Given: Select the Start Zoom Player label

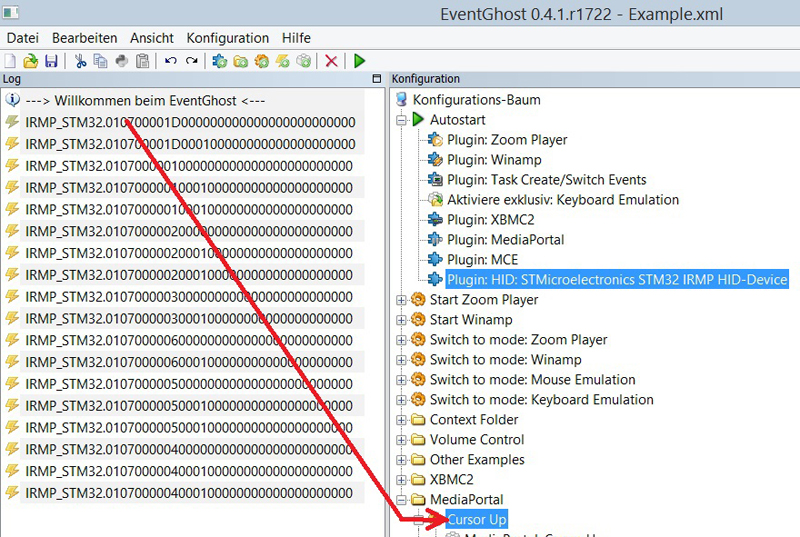Looking at the screenshot, I should [484, 299].
